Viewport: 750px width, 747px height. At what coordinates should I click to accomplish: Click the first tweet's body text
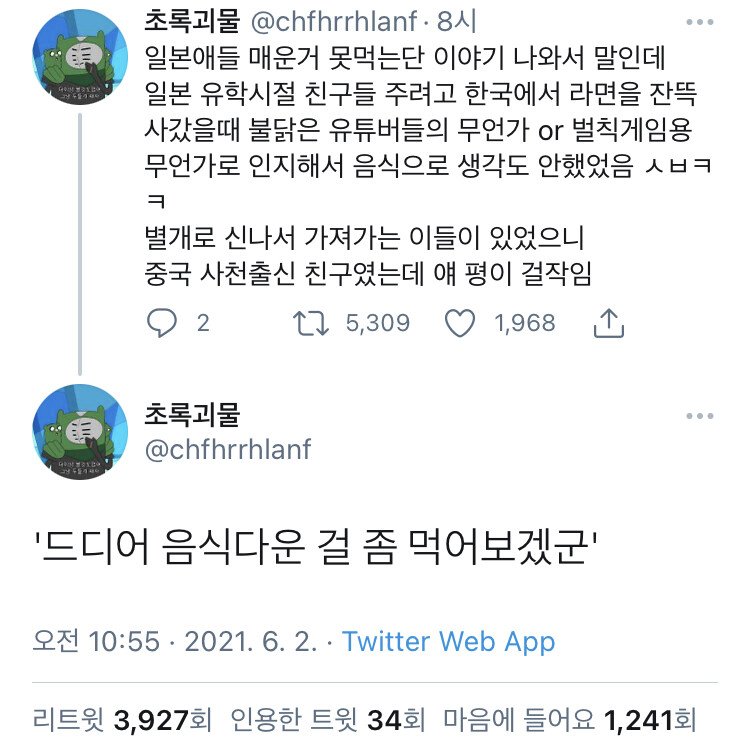coord(428,165)
